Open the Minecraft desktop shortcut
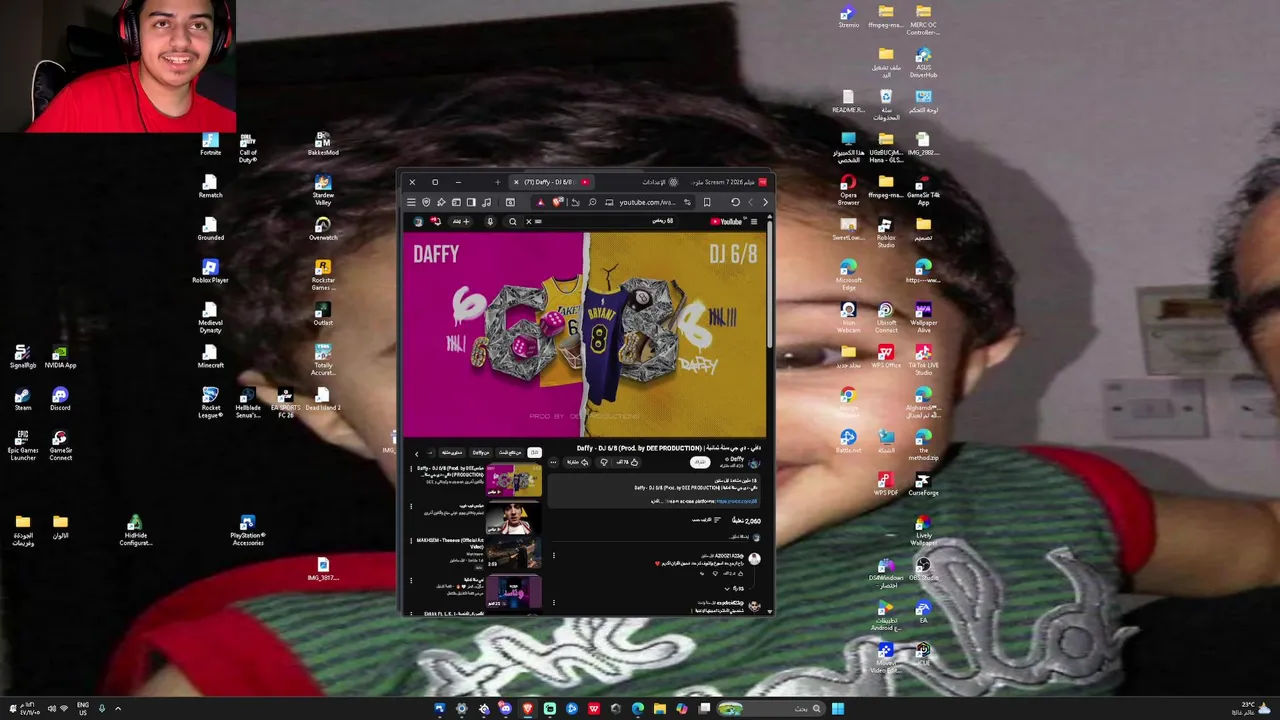Image resolution: width=1280 pixels, height=720 pixels. pyautogui.click(x=210, y=356)
